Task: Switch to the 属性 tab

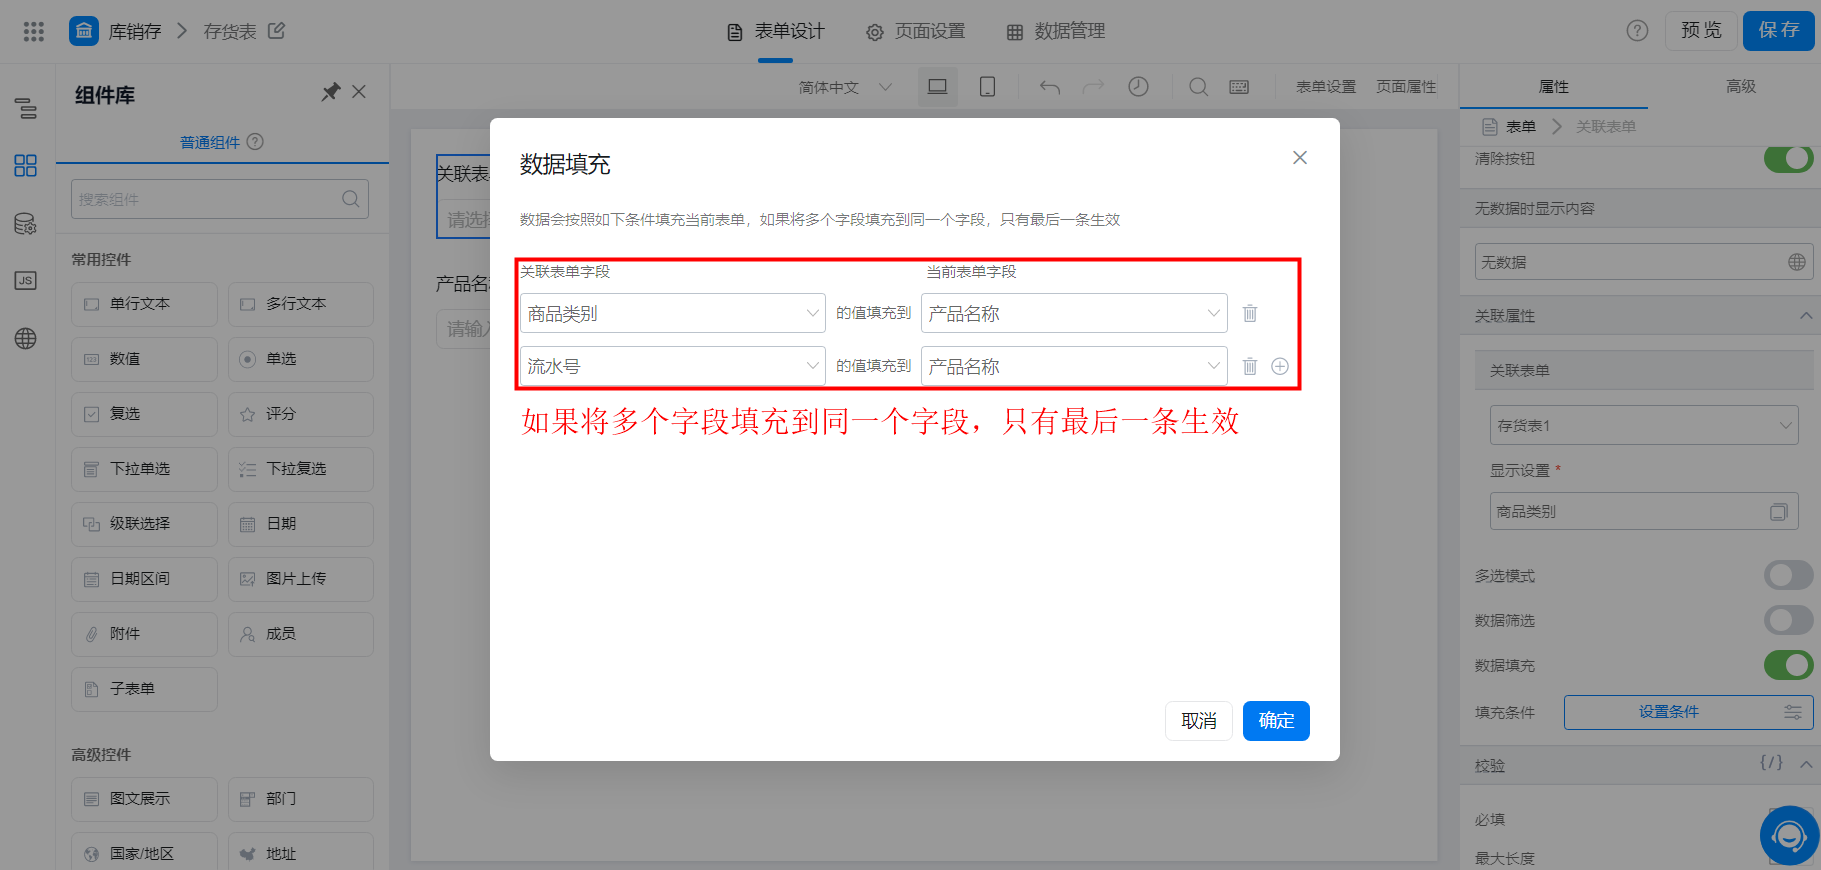Action: 1554,87
